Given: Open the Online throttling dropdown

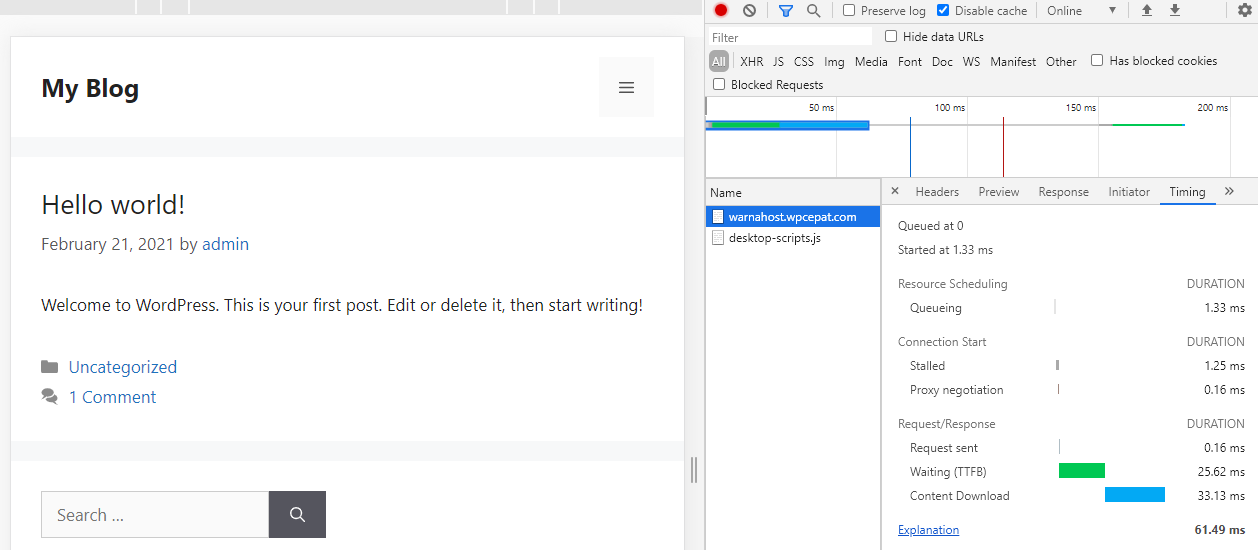Looking at the screenshot, I should (x=1081, y=11).
